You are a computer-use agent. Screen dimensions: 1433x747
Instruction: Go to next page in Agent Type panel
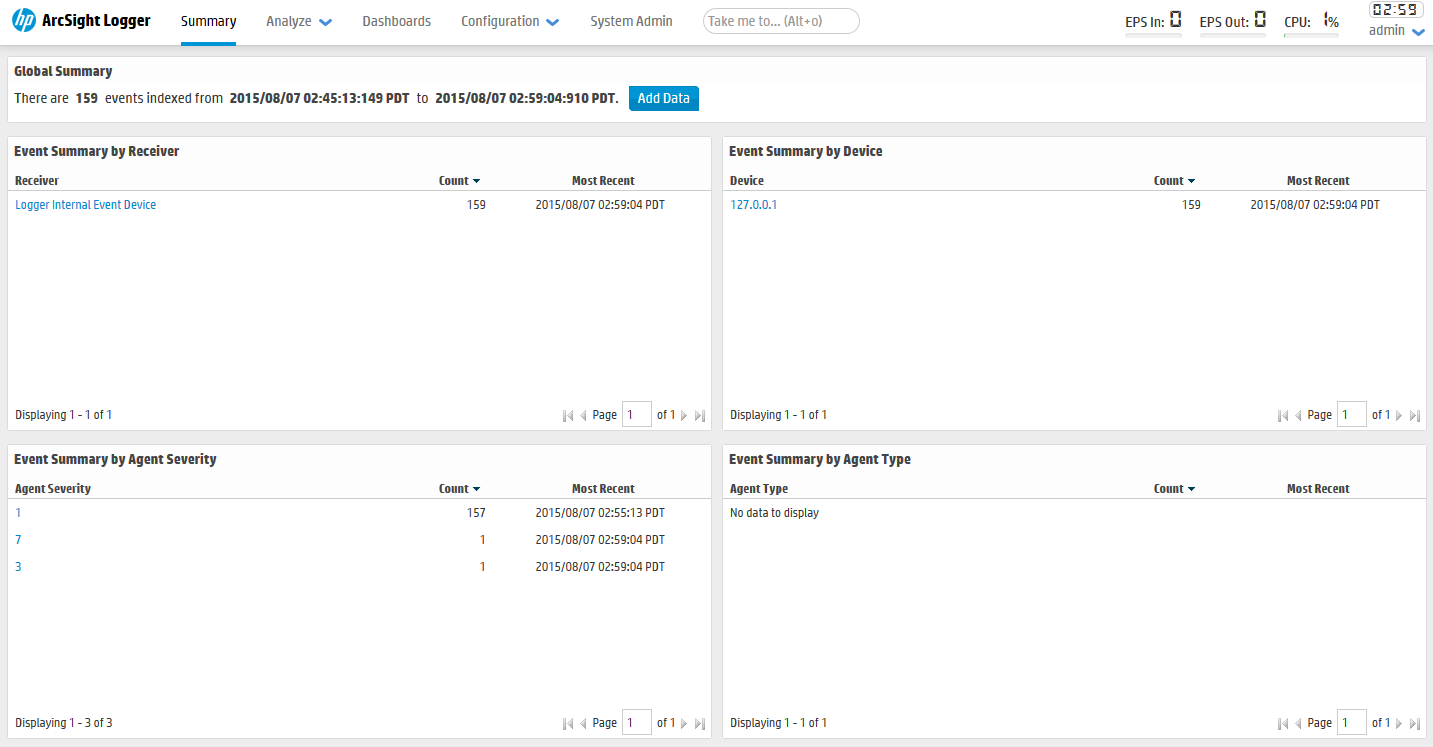[x=1399, y=723]
